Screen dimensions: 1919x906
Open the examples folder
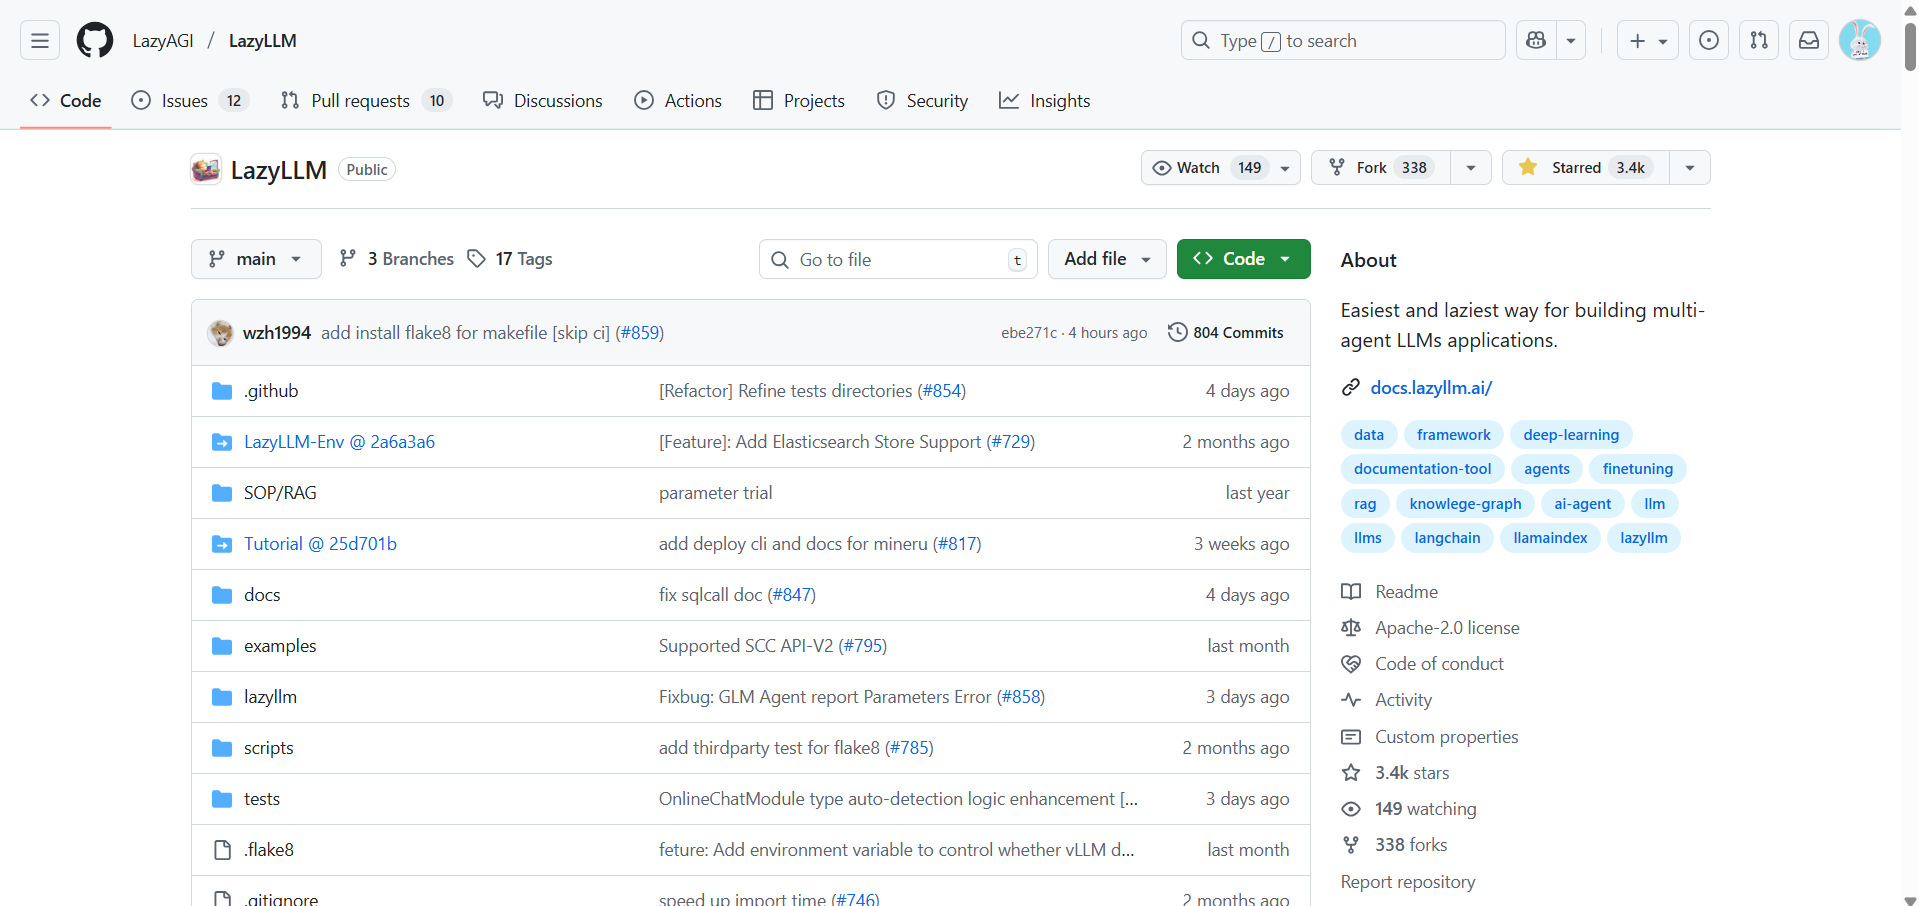pos(280,646)
